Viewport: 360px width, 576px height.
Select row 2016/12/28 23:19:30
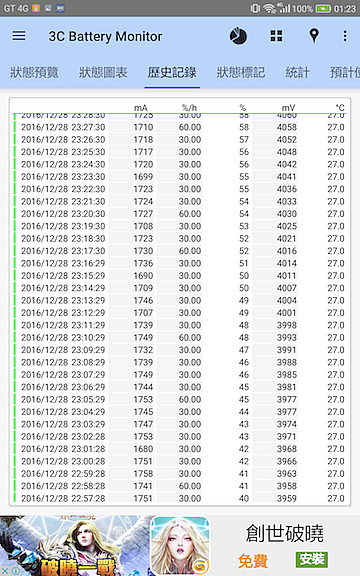click(x=180, y=226)
